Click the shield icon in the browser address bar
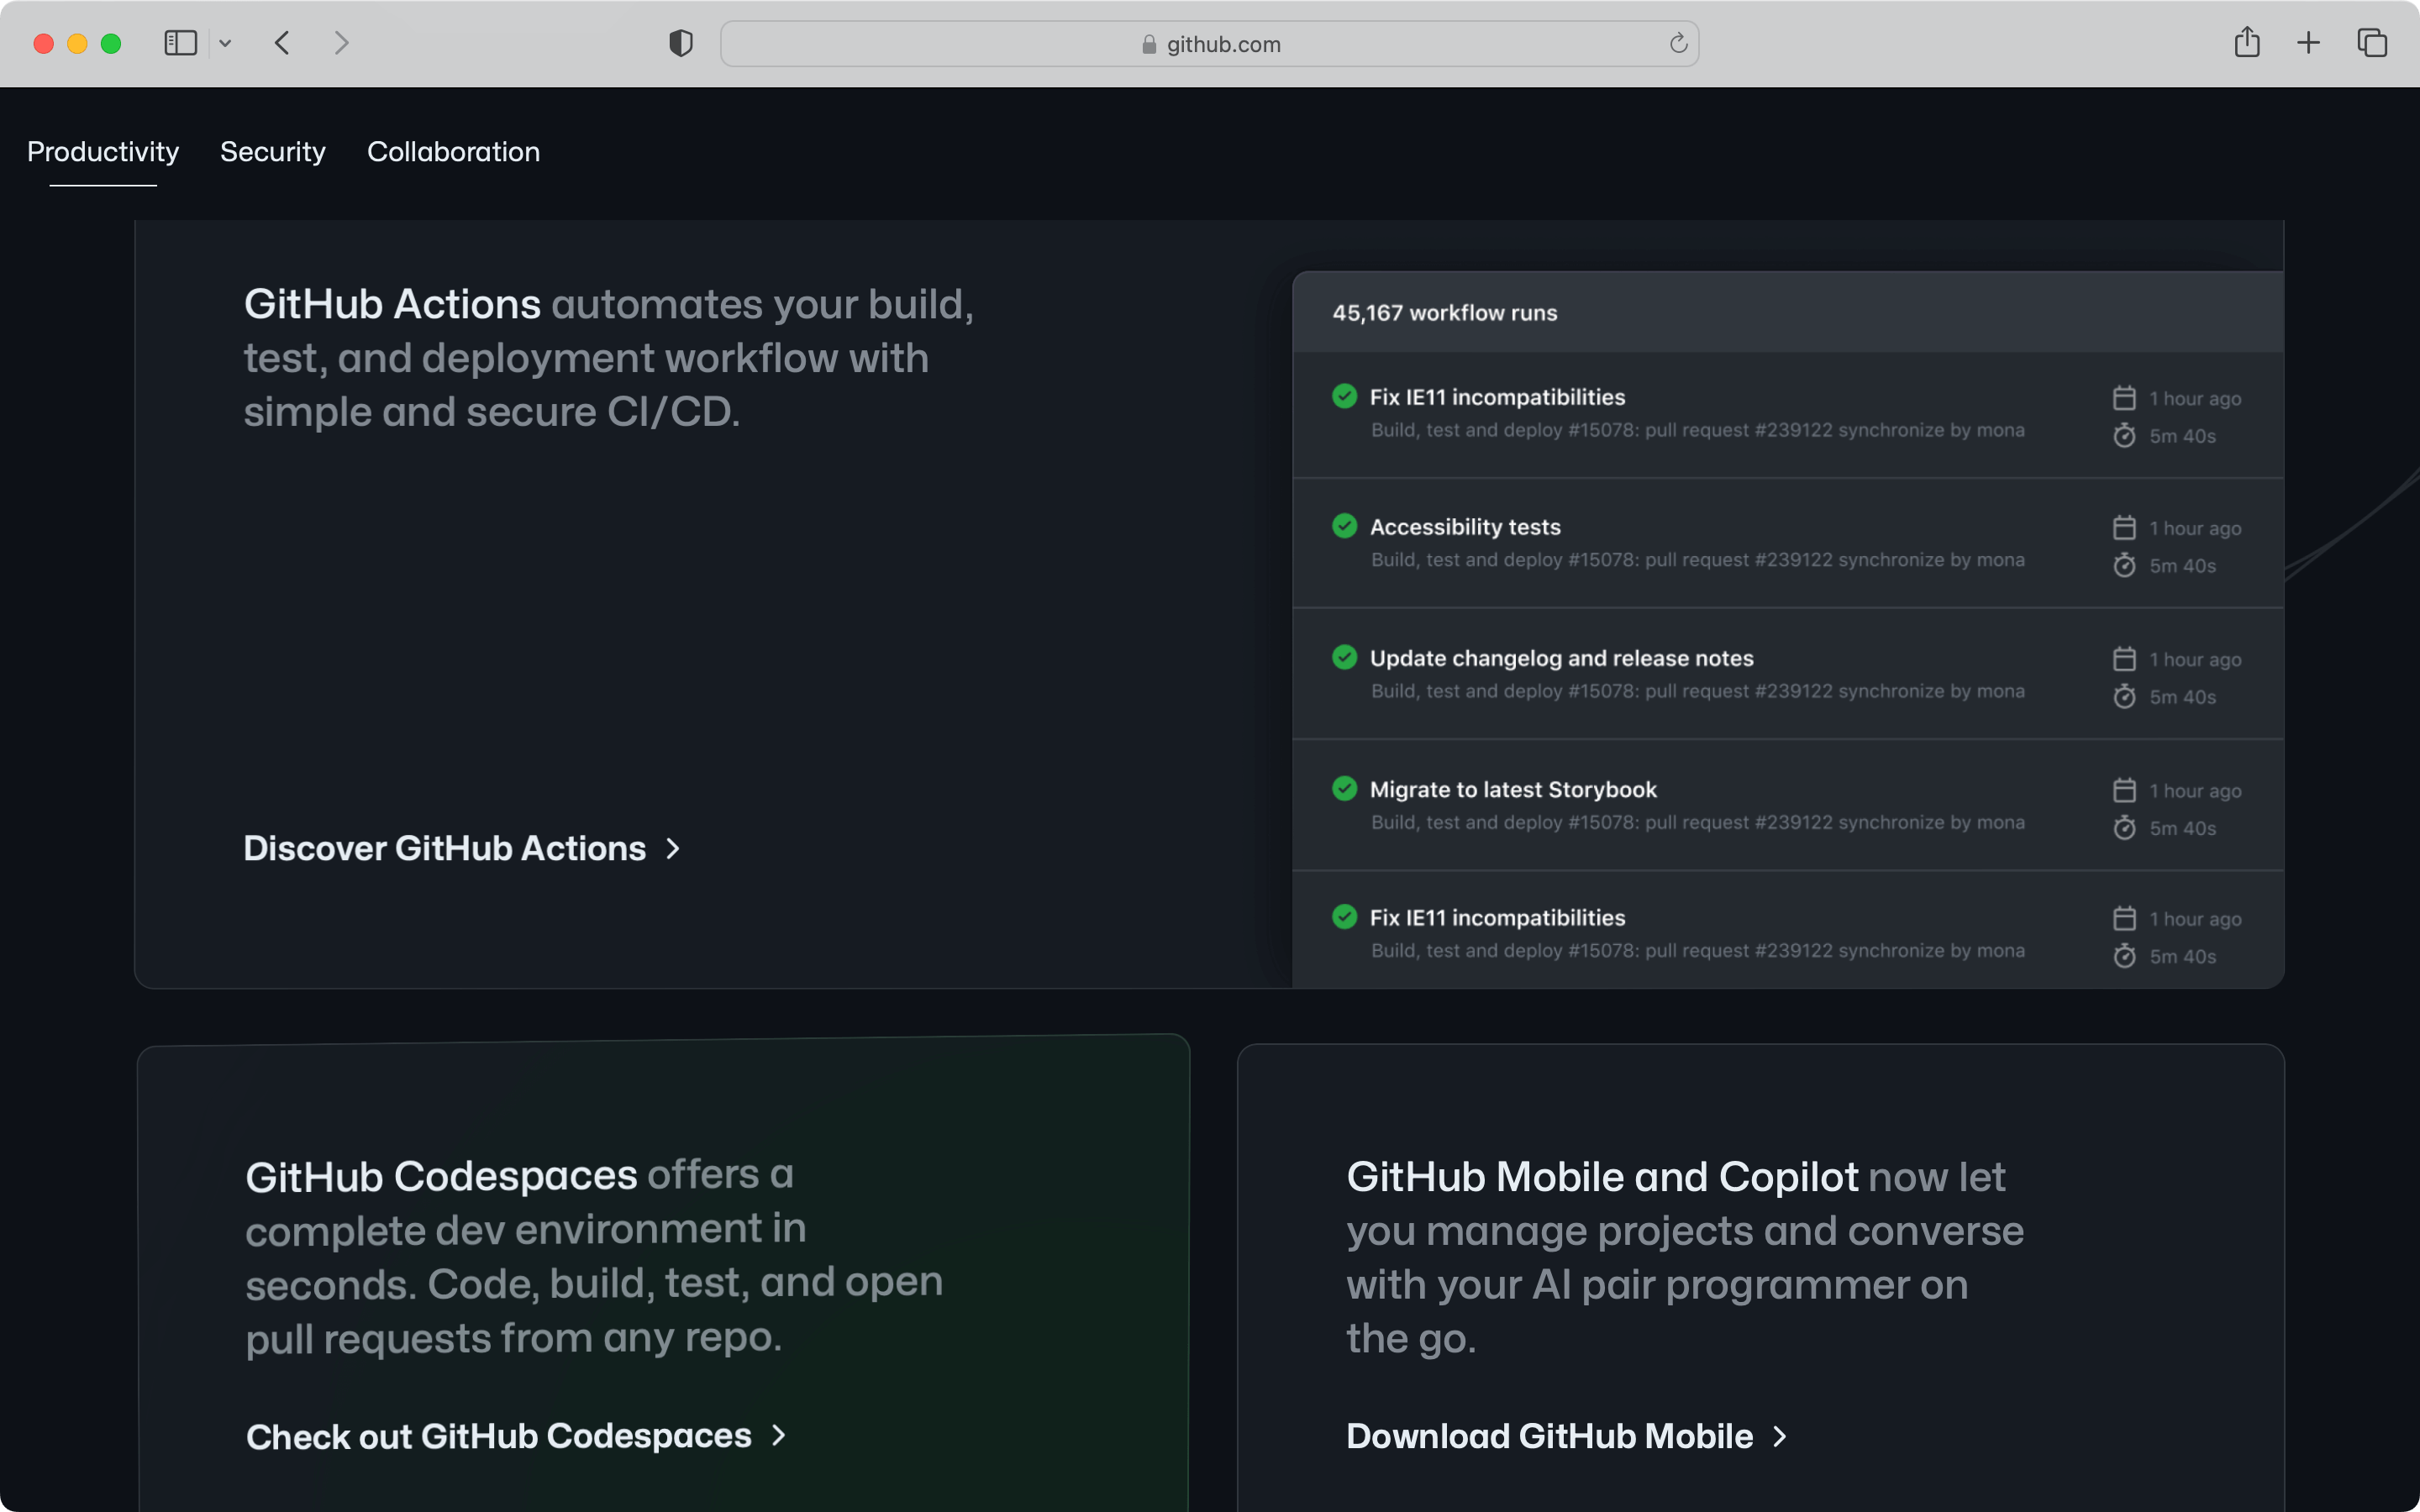This screenshot has height=1512, width=2420. 680,42
